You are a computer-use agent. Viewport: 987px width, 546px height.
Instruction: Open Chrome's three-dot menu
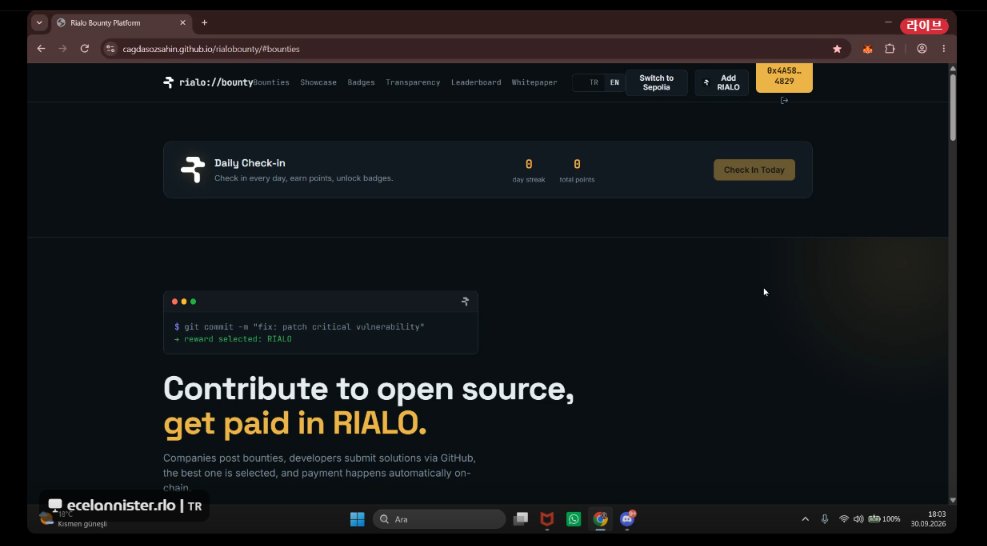coord(944,48)
